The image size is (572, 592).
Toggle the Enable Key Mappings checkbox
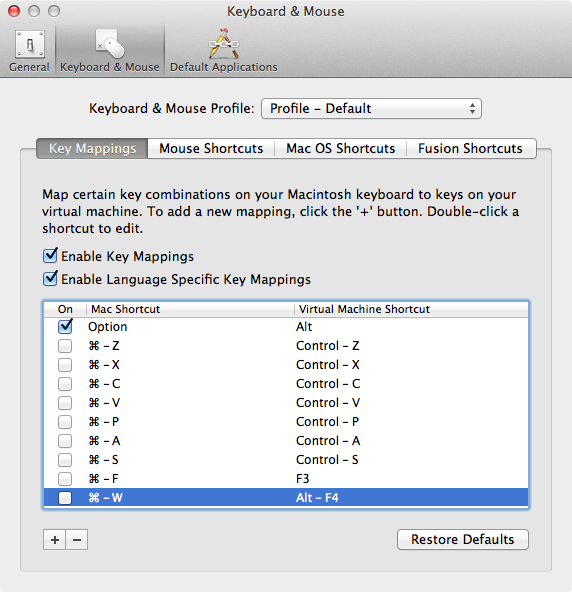pyautogui.click(x=50, y=256)
